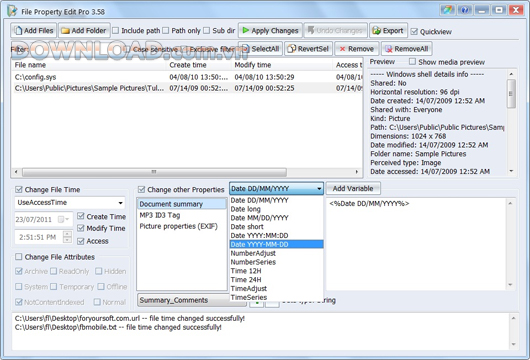This screenshot has width=530, height=360.
Task: Click the Undo Changes button
Action: [x=335, y=31]
